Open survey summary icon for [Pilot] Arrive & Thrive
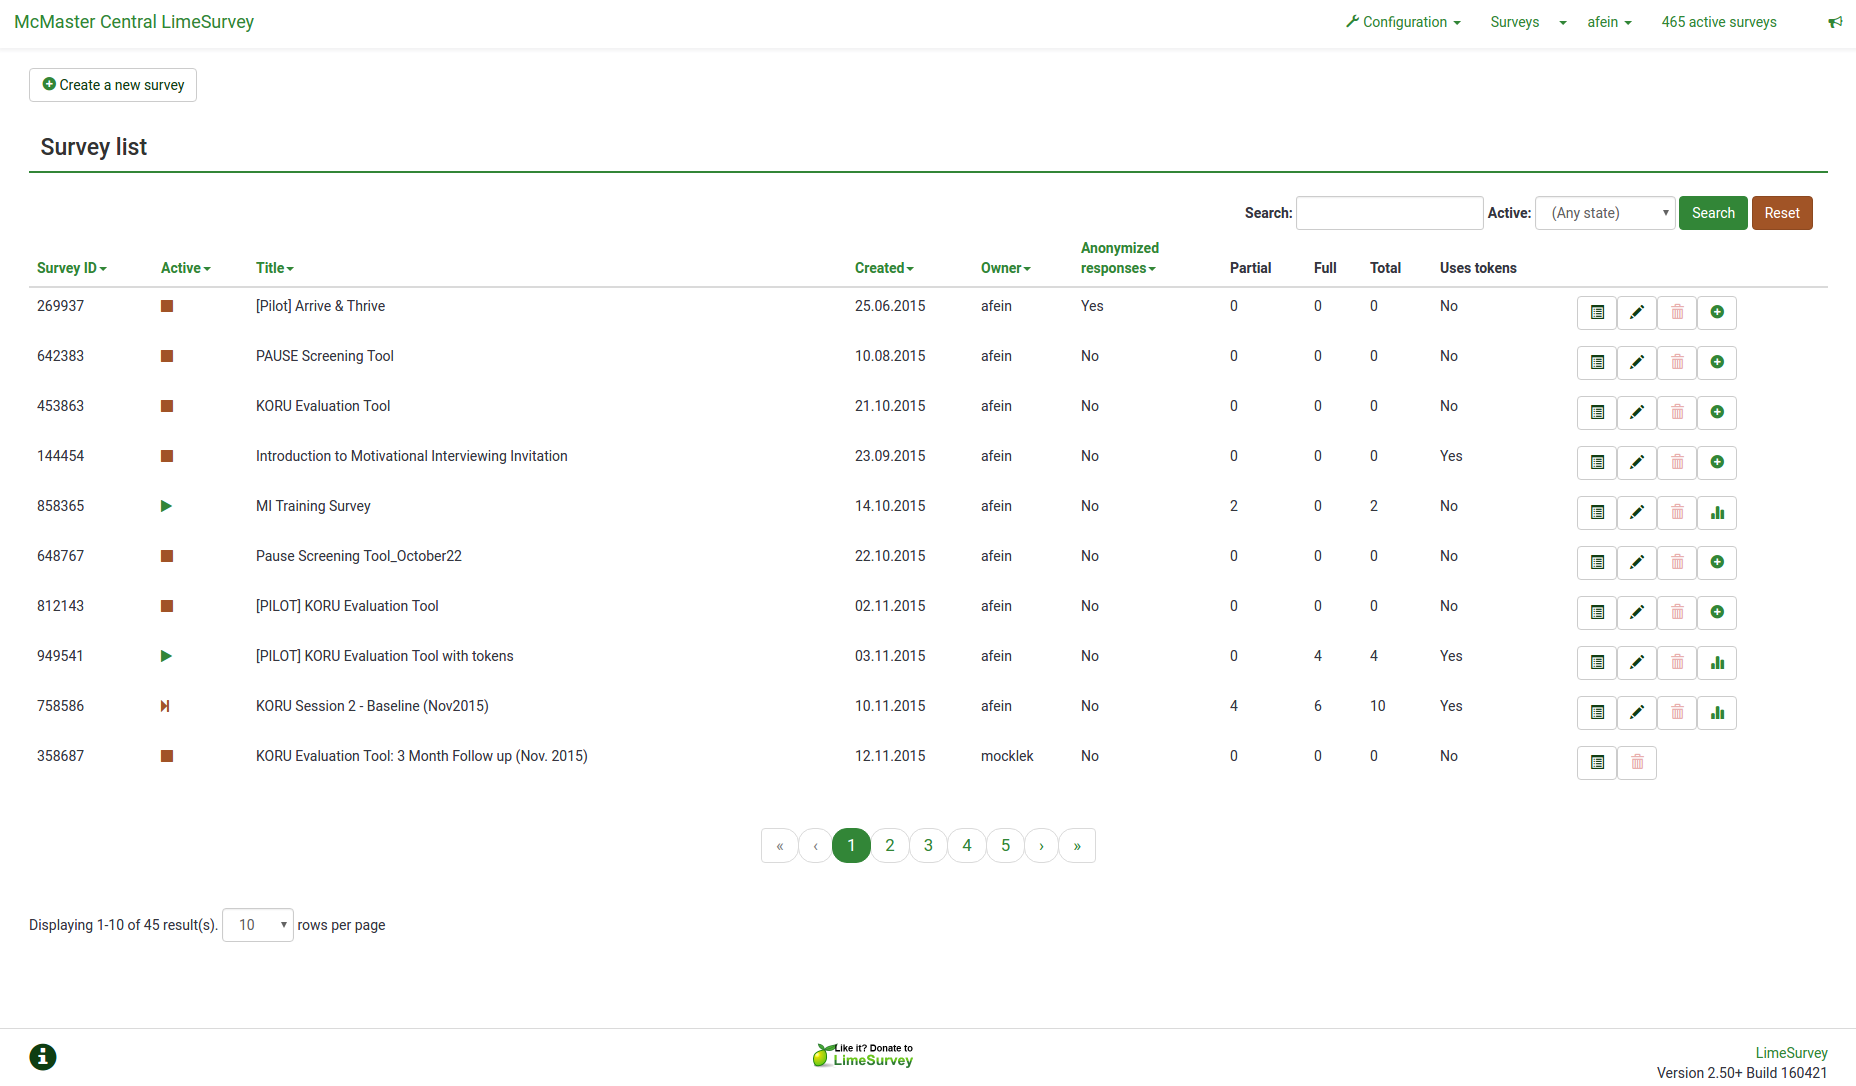The height and width of the screenshot is (1086, 1856). click(1597, 313)
